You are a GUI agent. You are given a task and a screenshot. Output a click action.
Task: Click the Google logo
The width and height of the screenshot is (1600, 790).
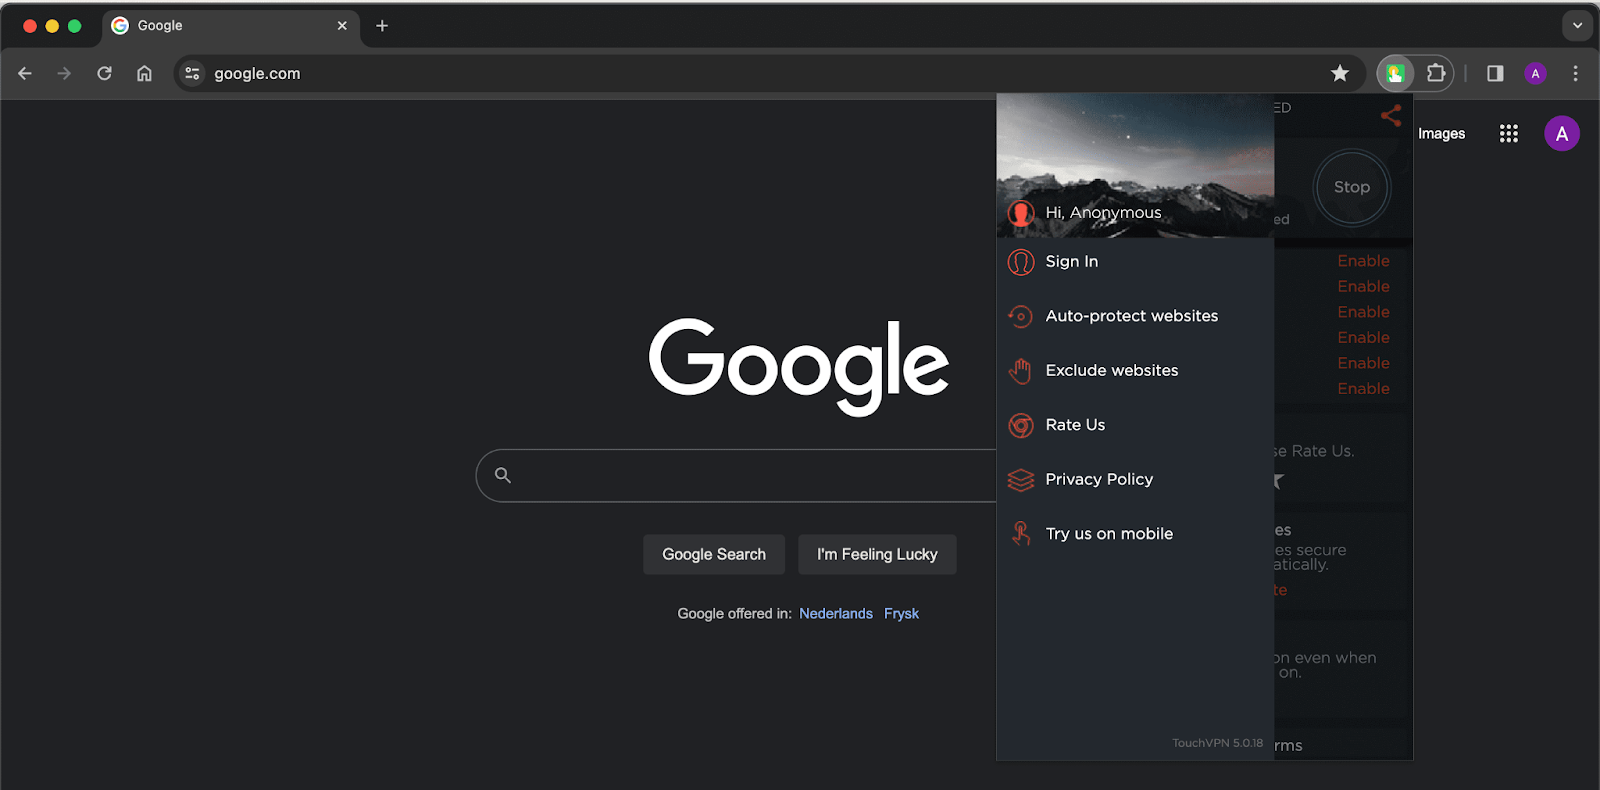(799, 366)
